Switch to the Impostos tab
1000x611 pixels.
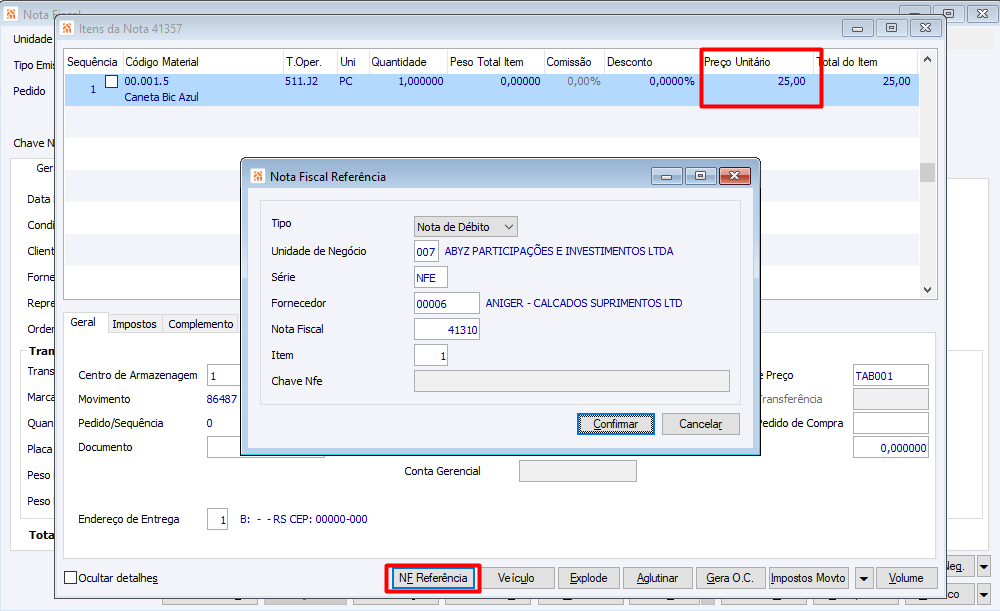tap(134, 324)
